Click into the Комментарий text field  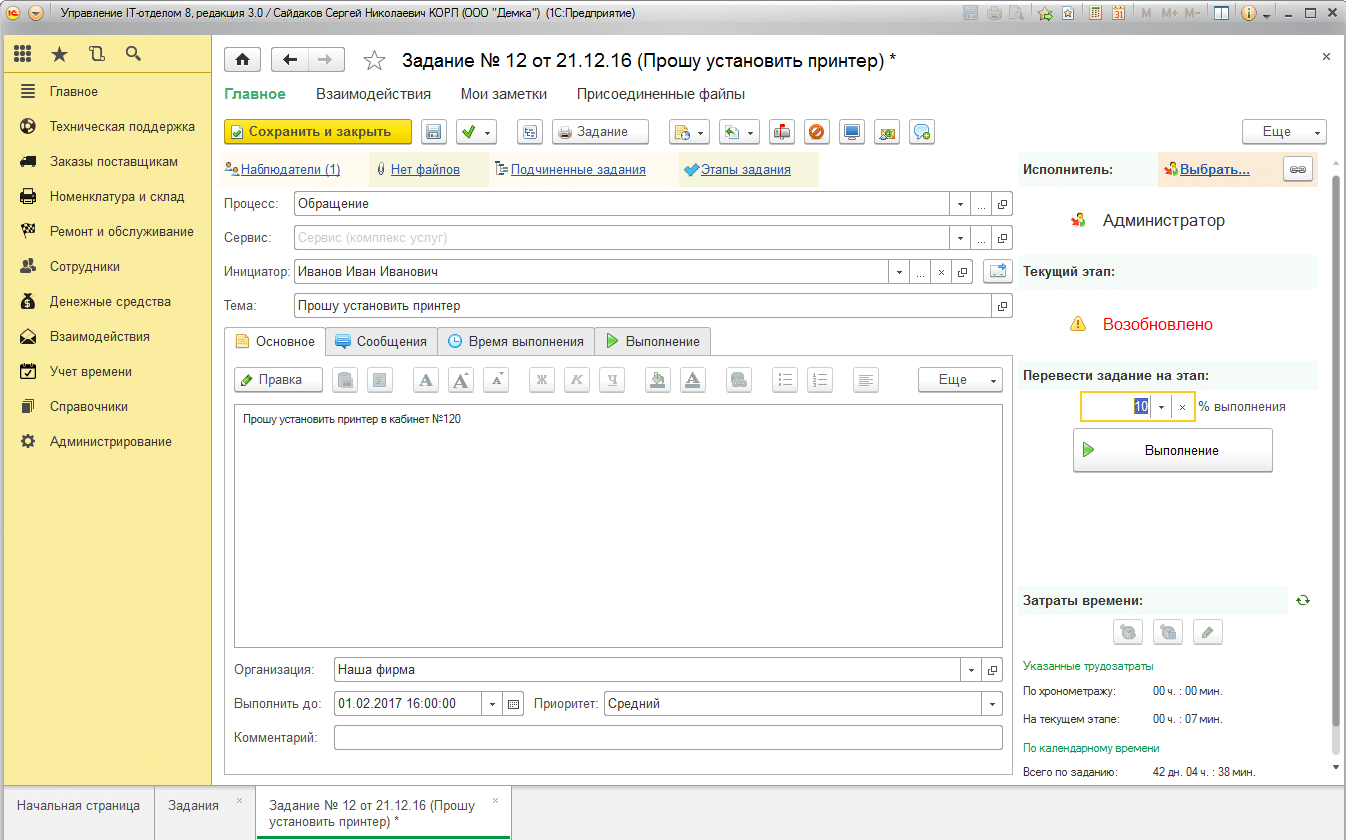point(667,738)
